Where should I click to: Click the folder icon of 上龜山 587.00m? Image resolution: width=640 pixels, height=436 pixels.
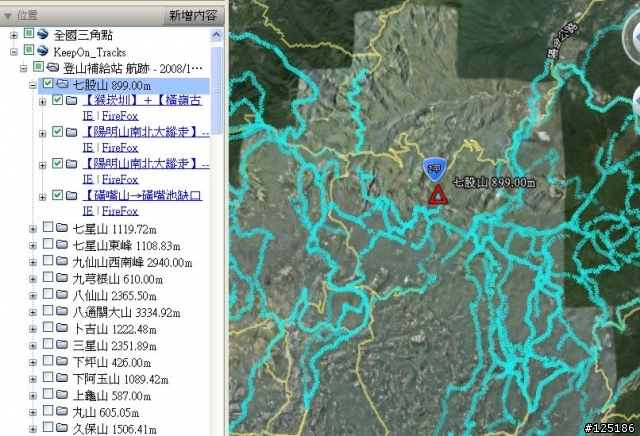[62, 394]
